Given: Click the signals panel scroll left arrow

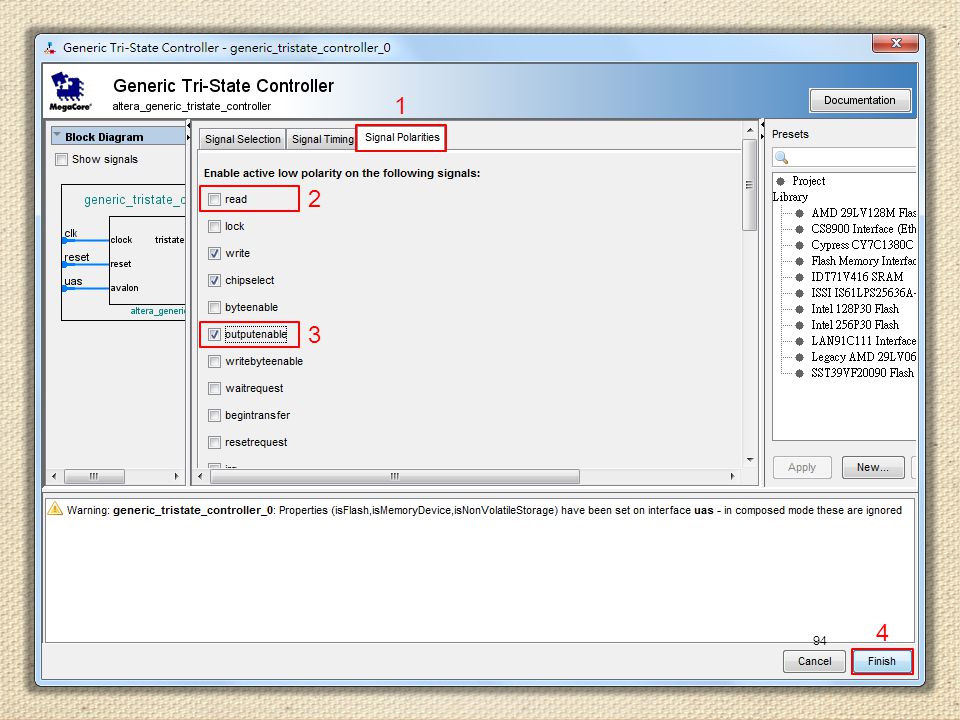Looking at the screenshot, I should tap(200, 476).
